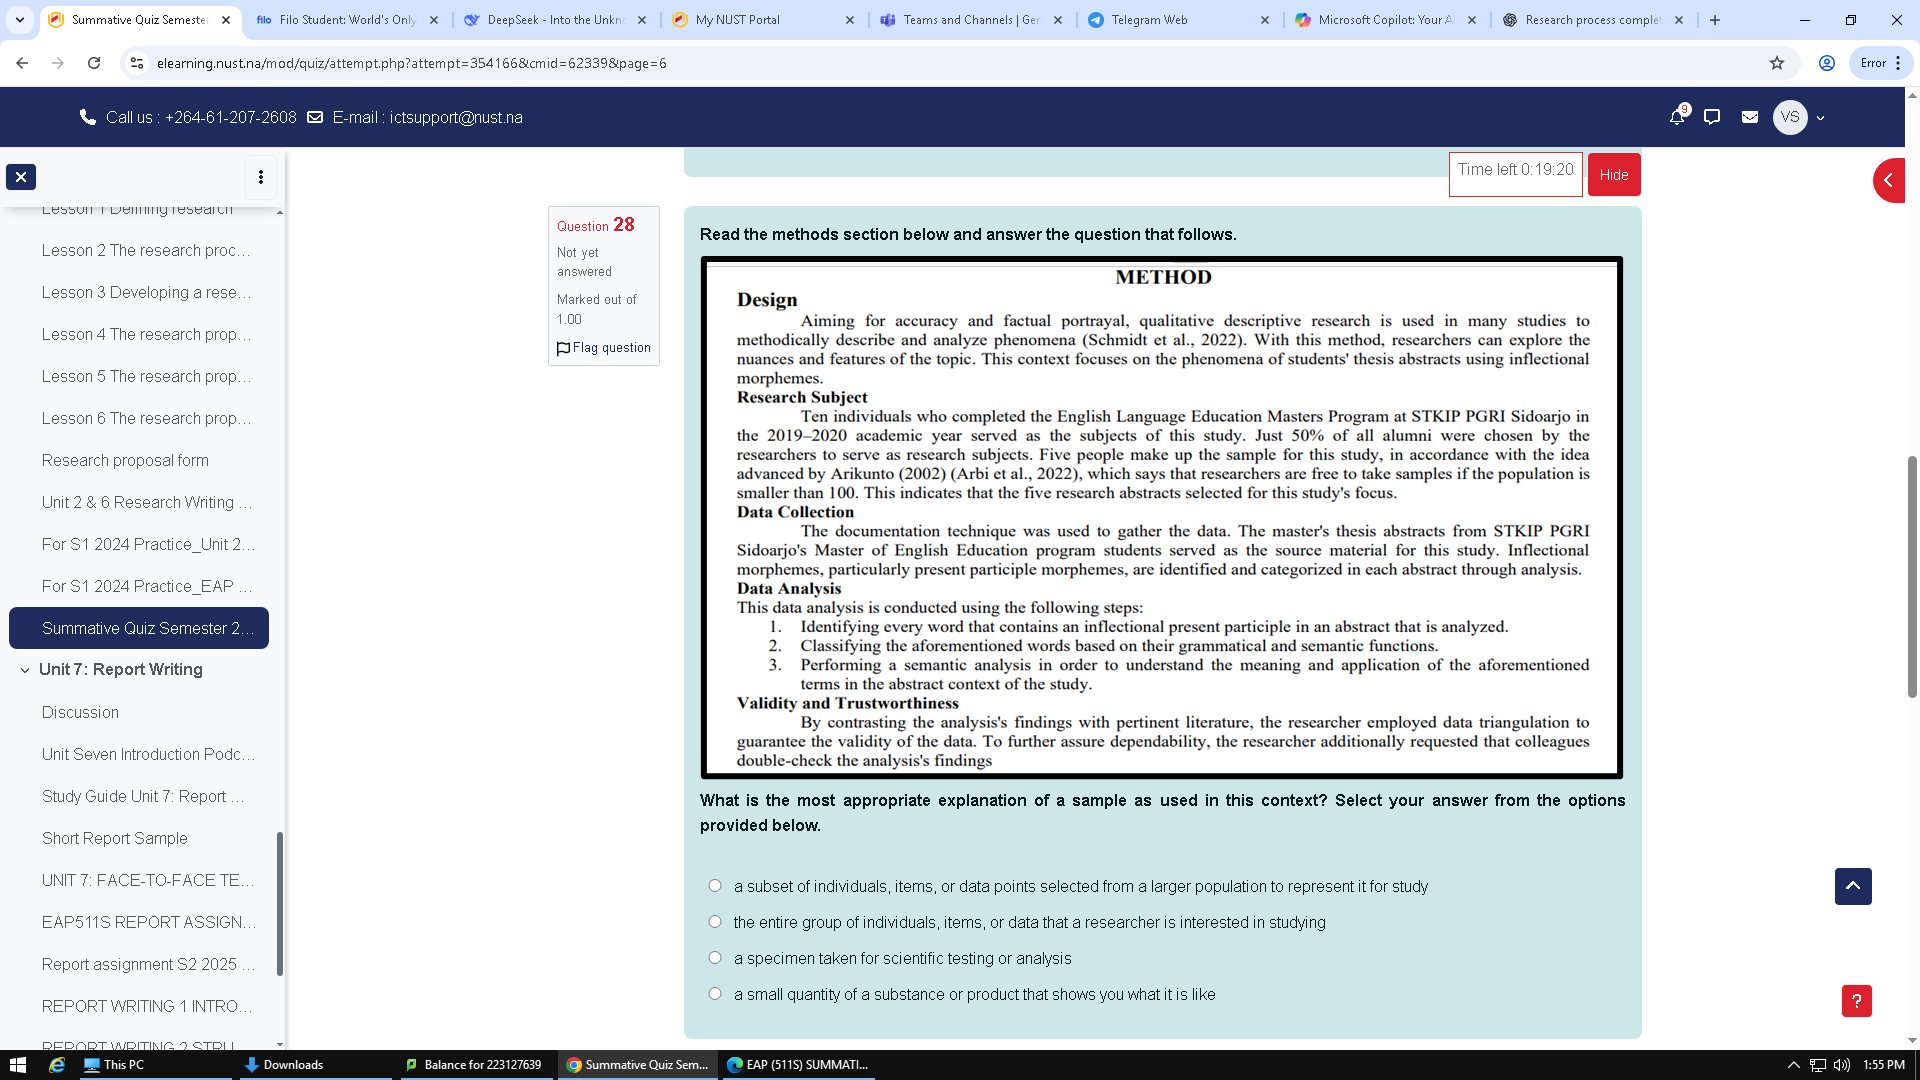
Task: Click the scroll-to-top arrow button
Action: (x=1853, y=886)
